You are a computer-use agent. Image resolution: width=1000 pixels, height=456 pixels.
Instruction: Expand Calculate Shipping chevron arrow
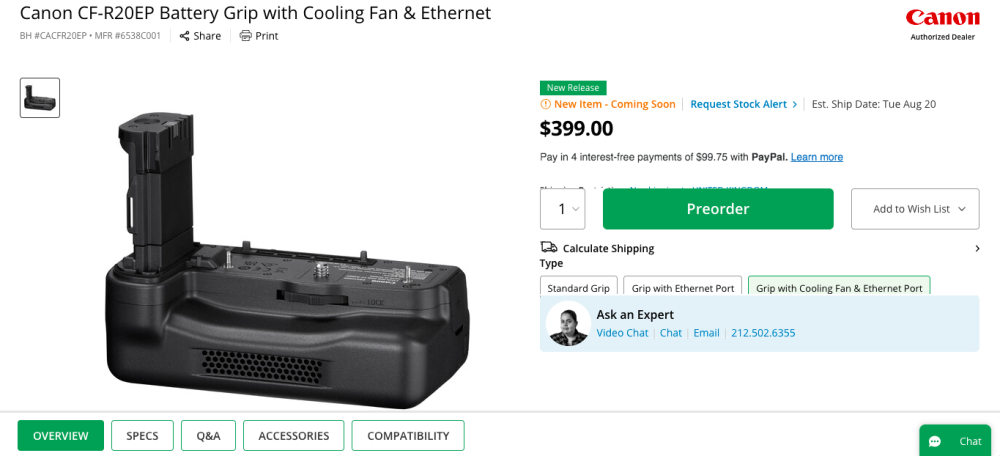click(977, 248)
